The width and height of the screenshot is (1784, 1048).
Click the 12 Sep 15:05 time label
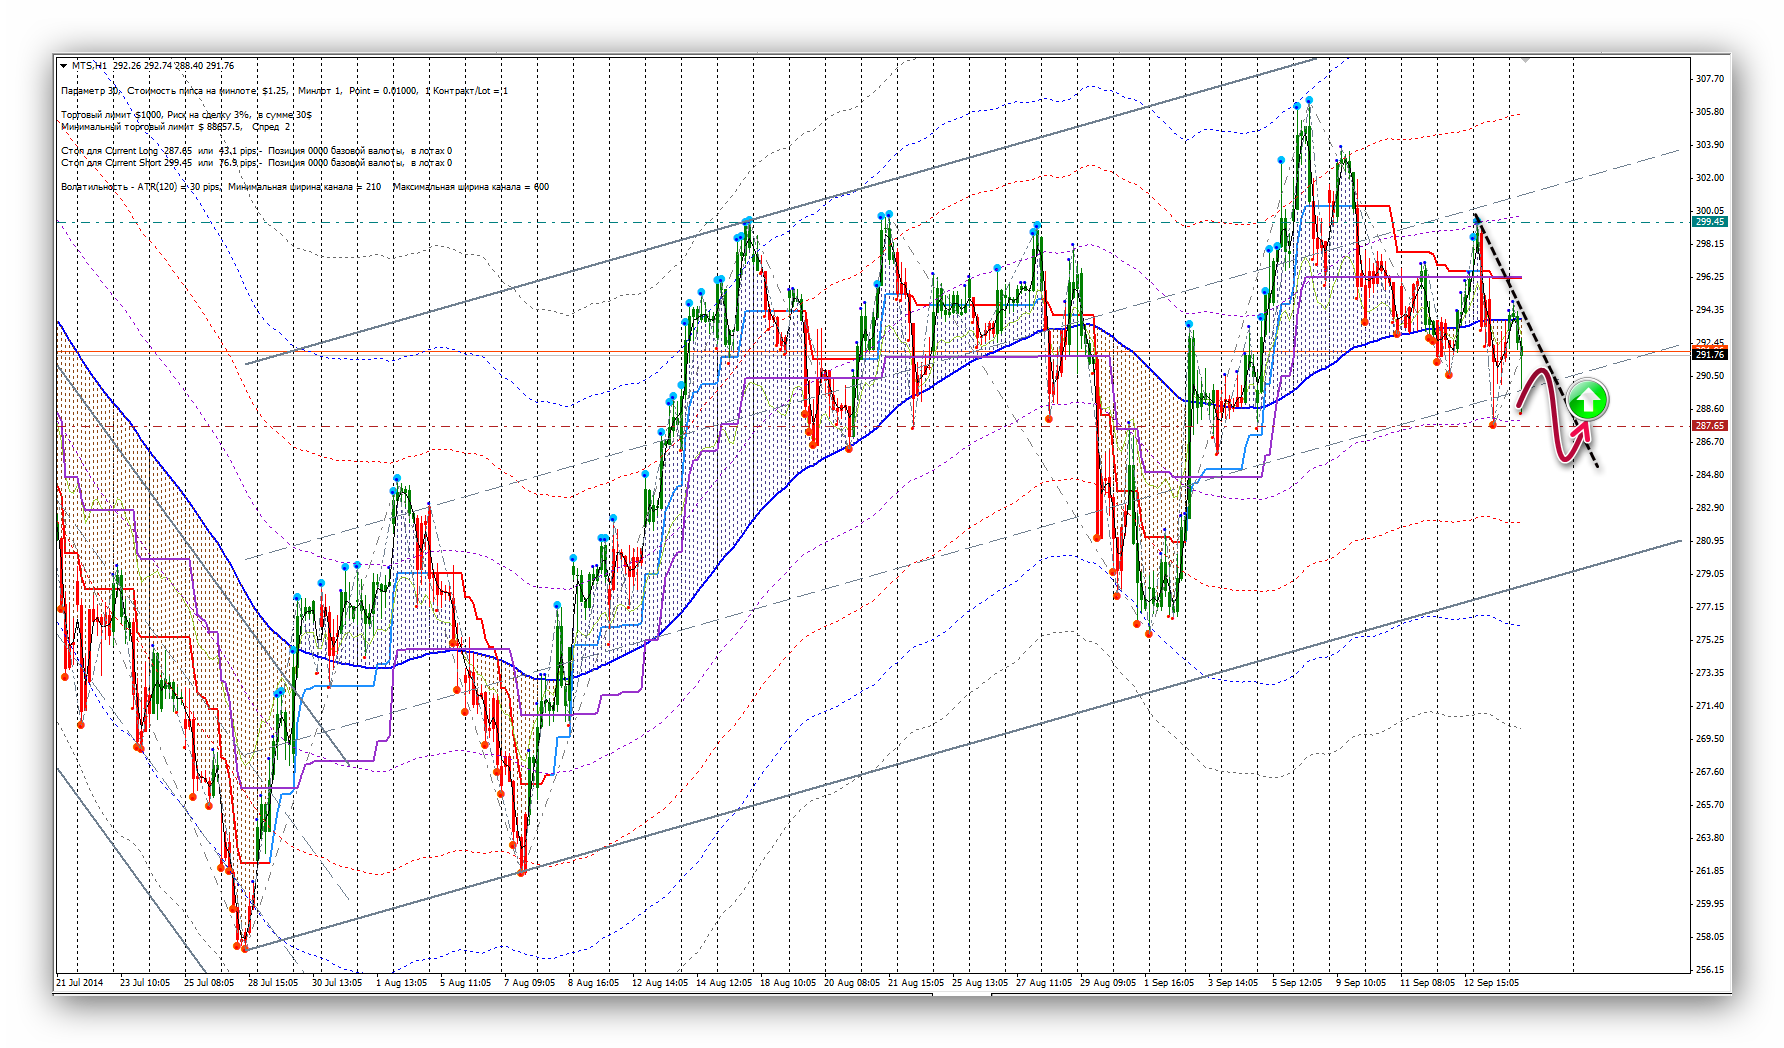coord(1491,983)
